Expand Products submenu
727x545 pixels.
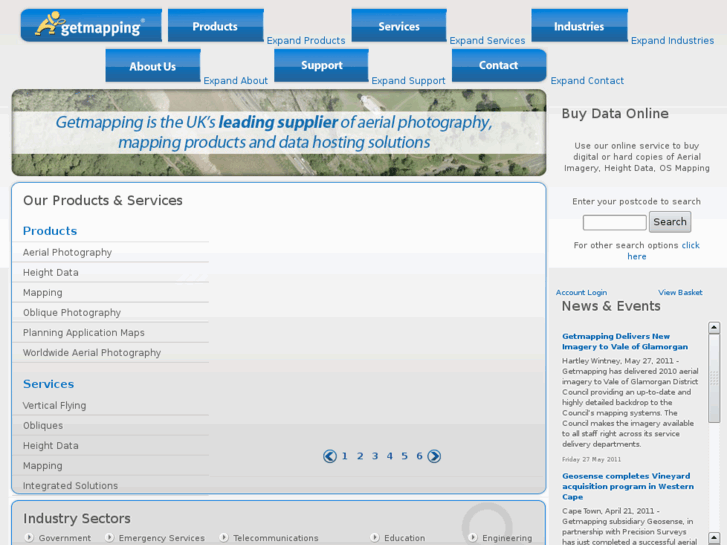point(306,40)
